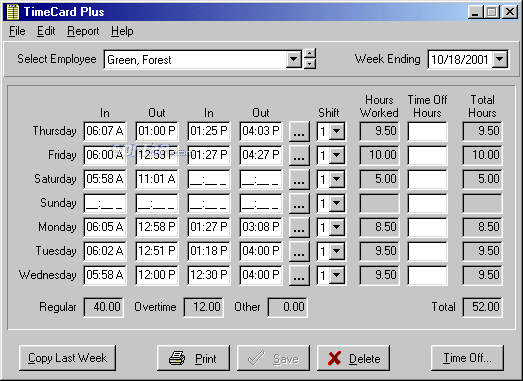Open Saturday Shift dropdown
Viewport: 523px width, 381px height.
337,179
